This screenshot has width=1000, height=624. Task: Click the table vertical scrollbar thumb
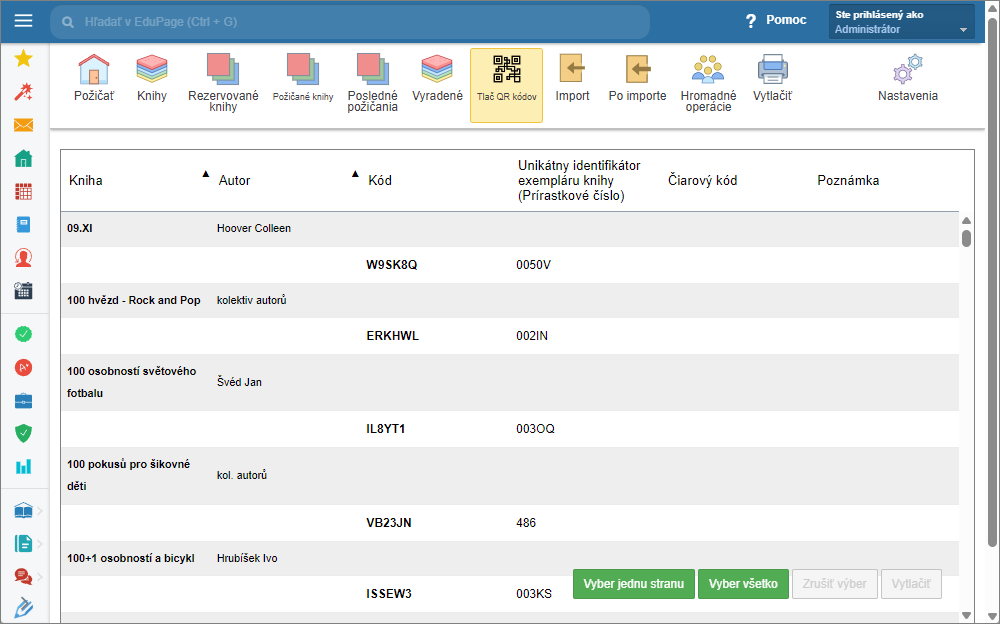tap(966, 238)
